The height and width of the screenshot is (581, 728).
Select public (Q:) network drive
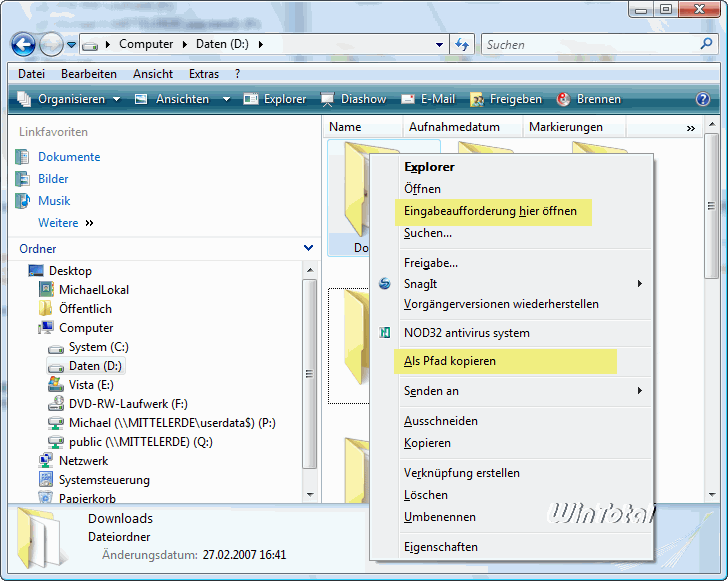pyautogui.click(x=141, y=442)
